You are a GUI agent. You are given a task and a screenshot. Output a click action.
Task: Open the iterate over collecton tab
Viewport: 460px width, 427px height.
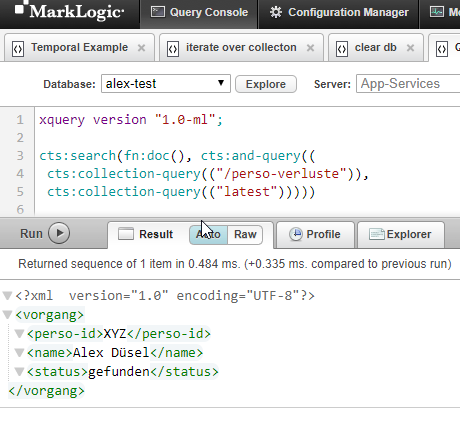[241, 48]
